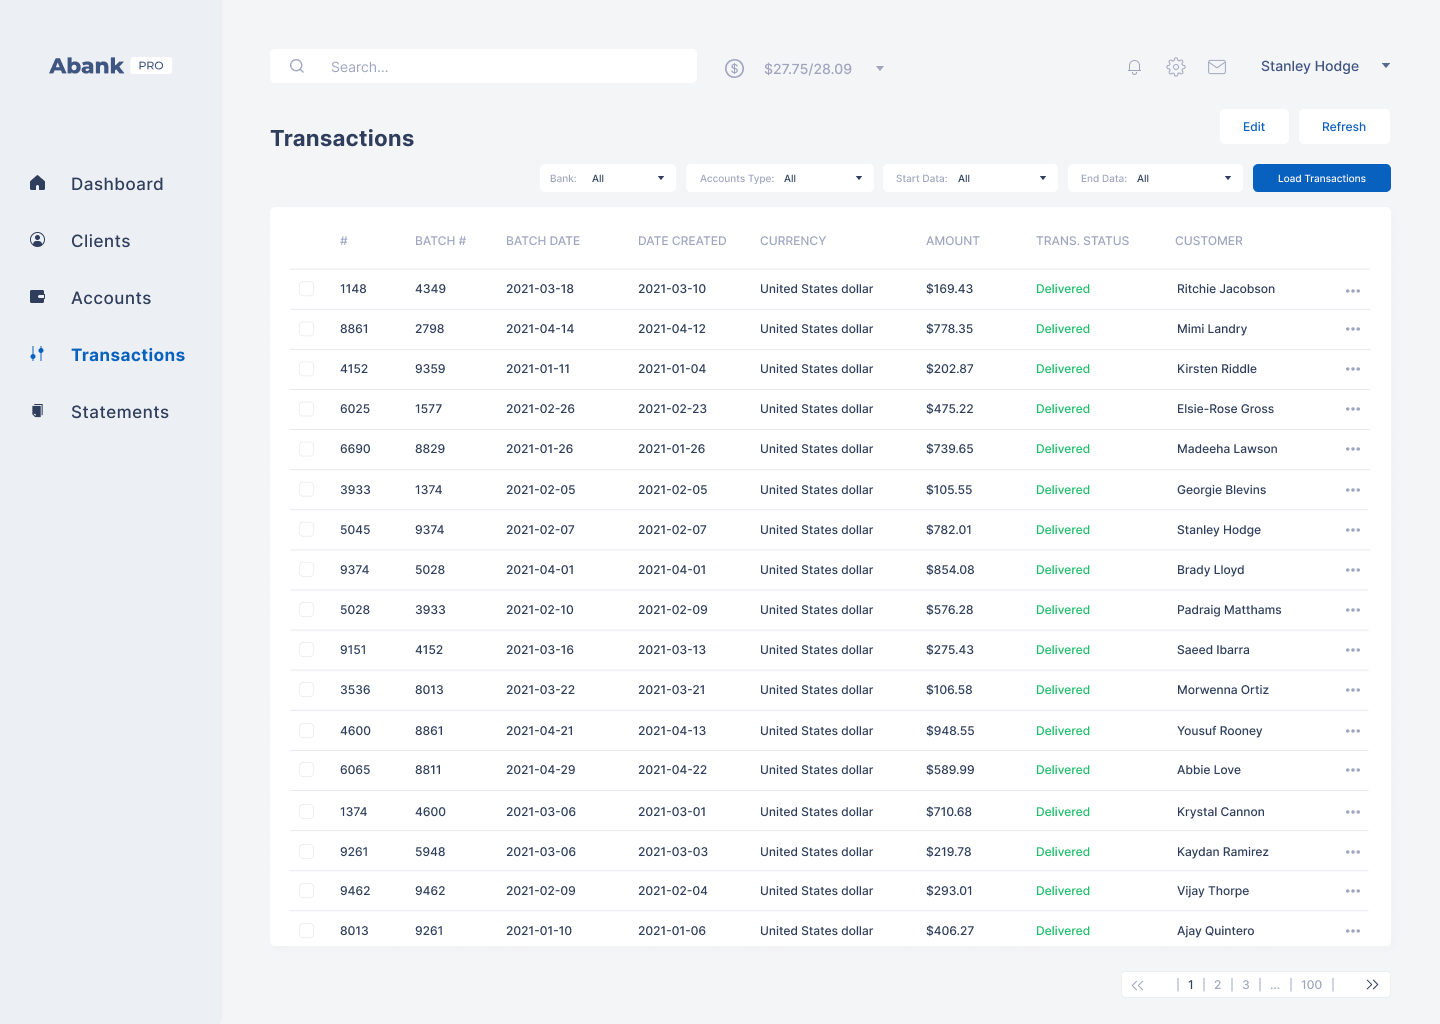
Task: Check Stanley Hodge's transaction 5045
Action: coord(307,530)
